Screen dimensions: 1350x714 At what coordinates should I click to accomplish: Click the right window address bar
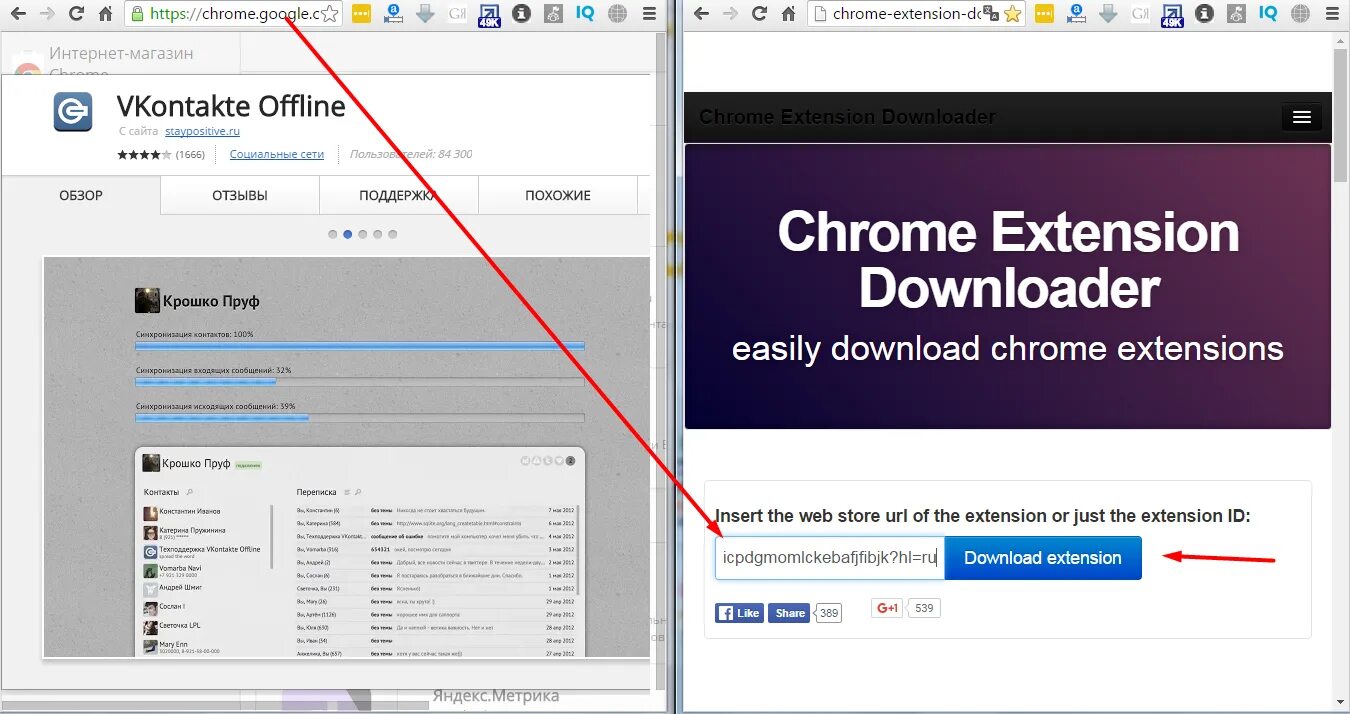917,14
